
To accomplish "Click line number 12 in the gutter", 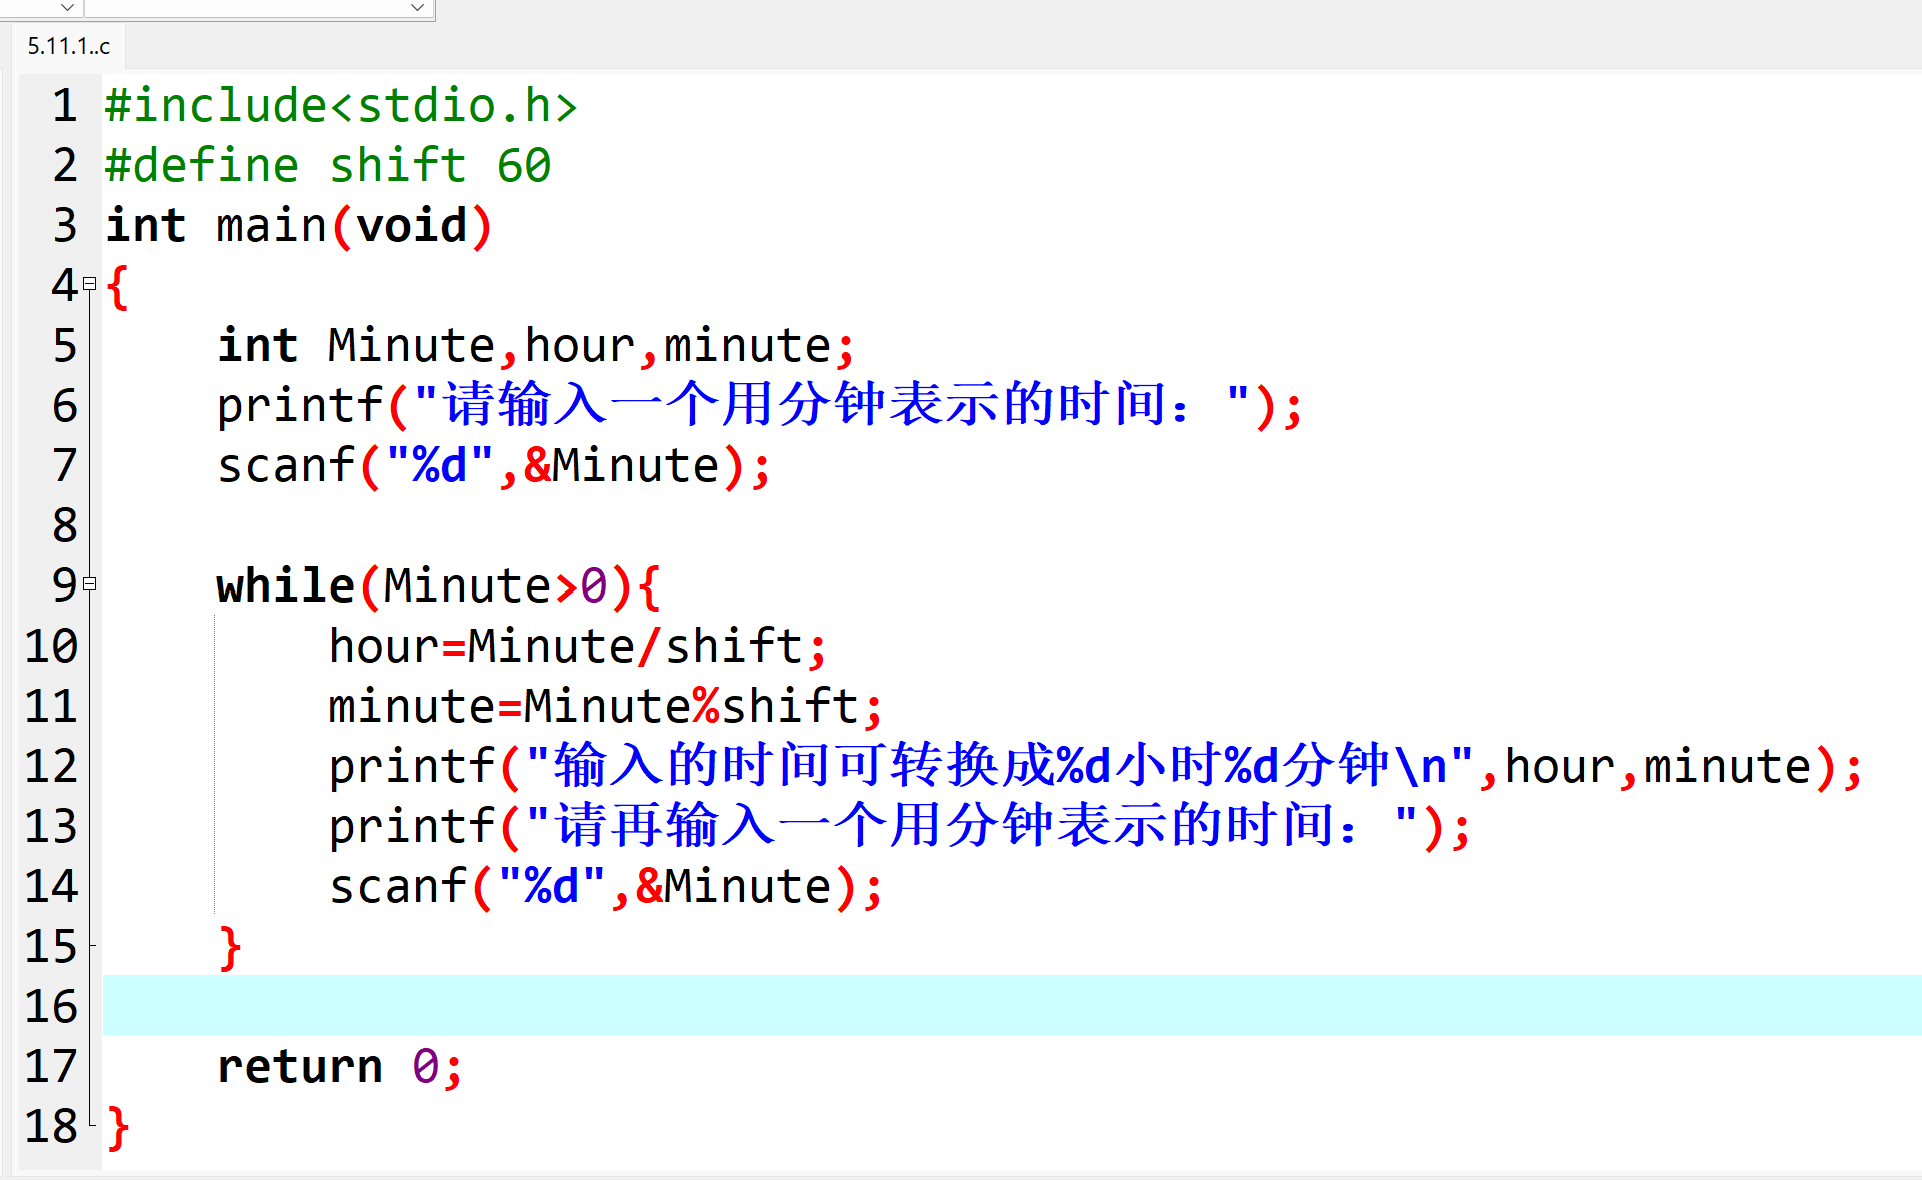I will [51, 766].
